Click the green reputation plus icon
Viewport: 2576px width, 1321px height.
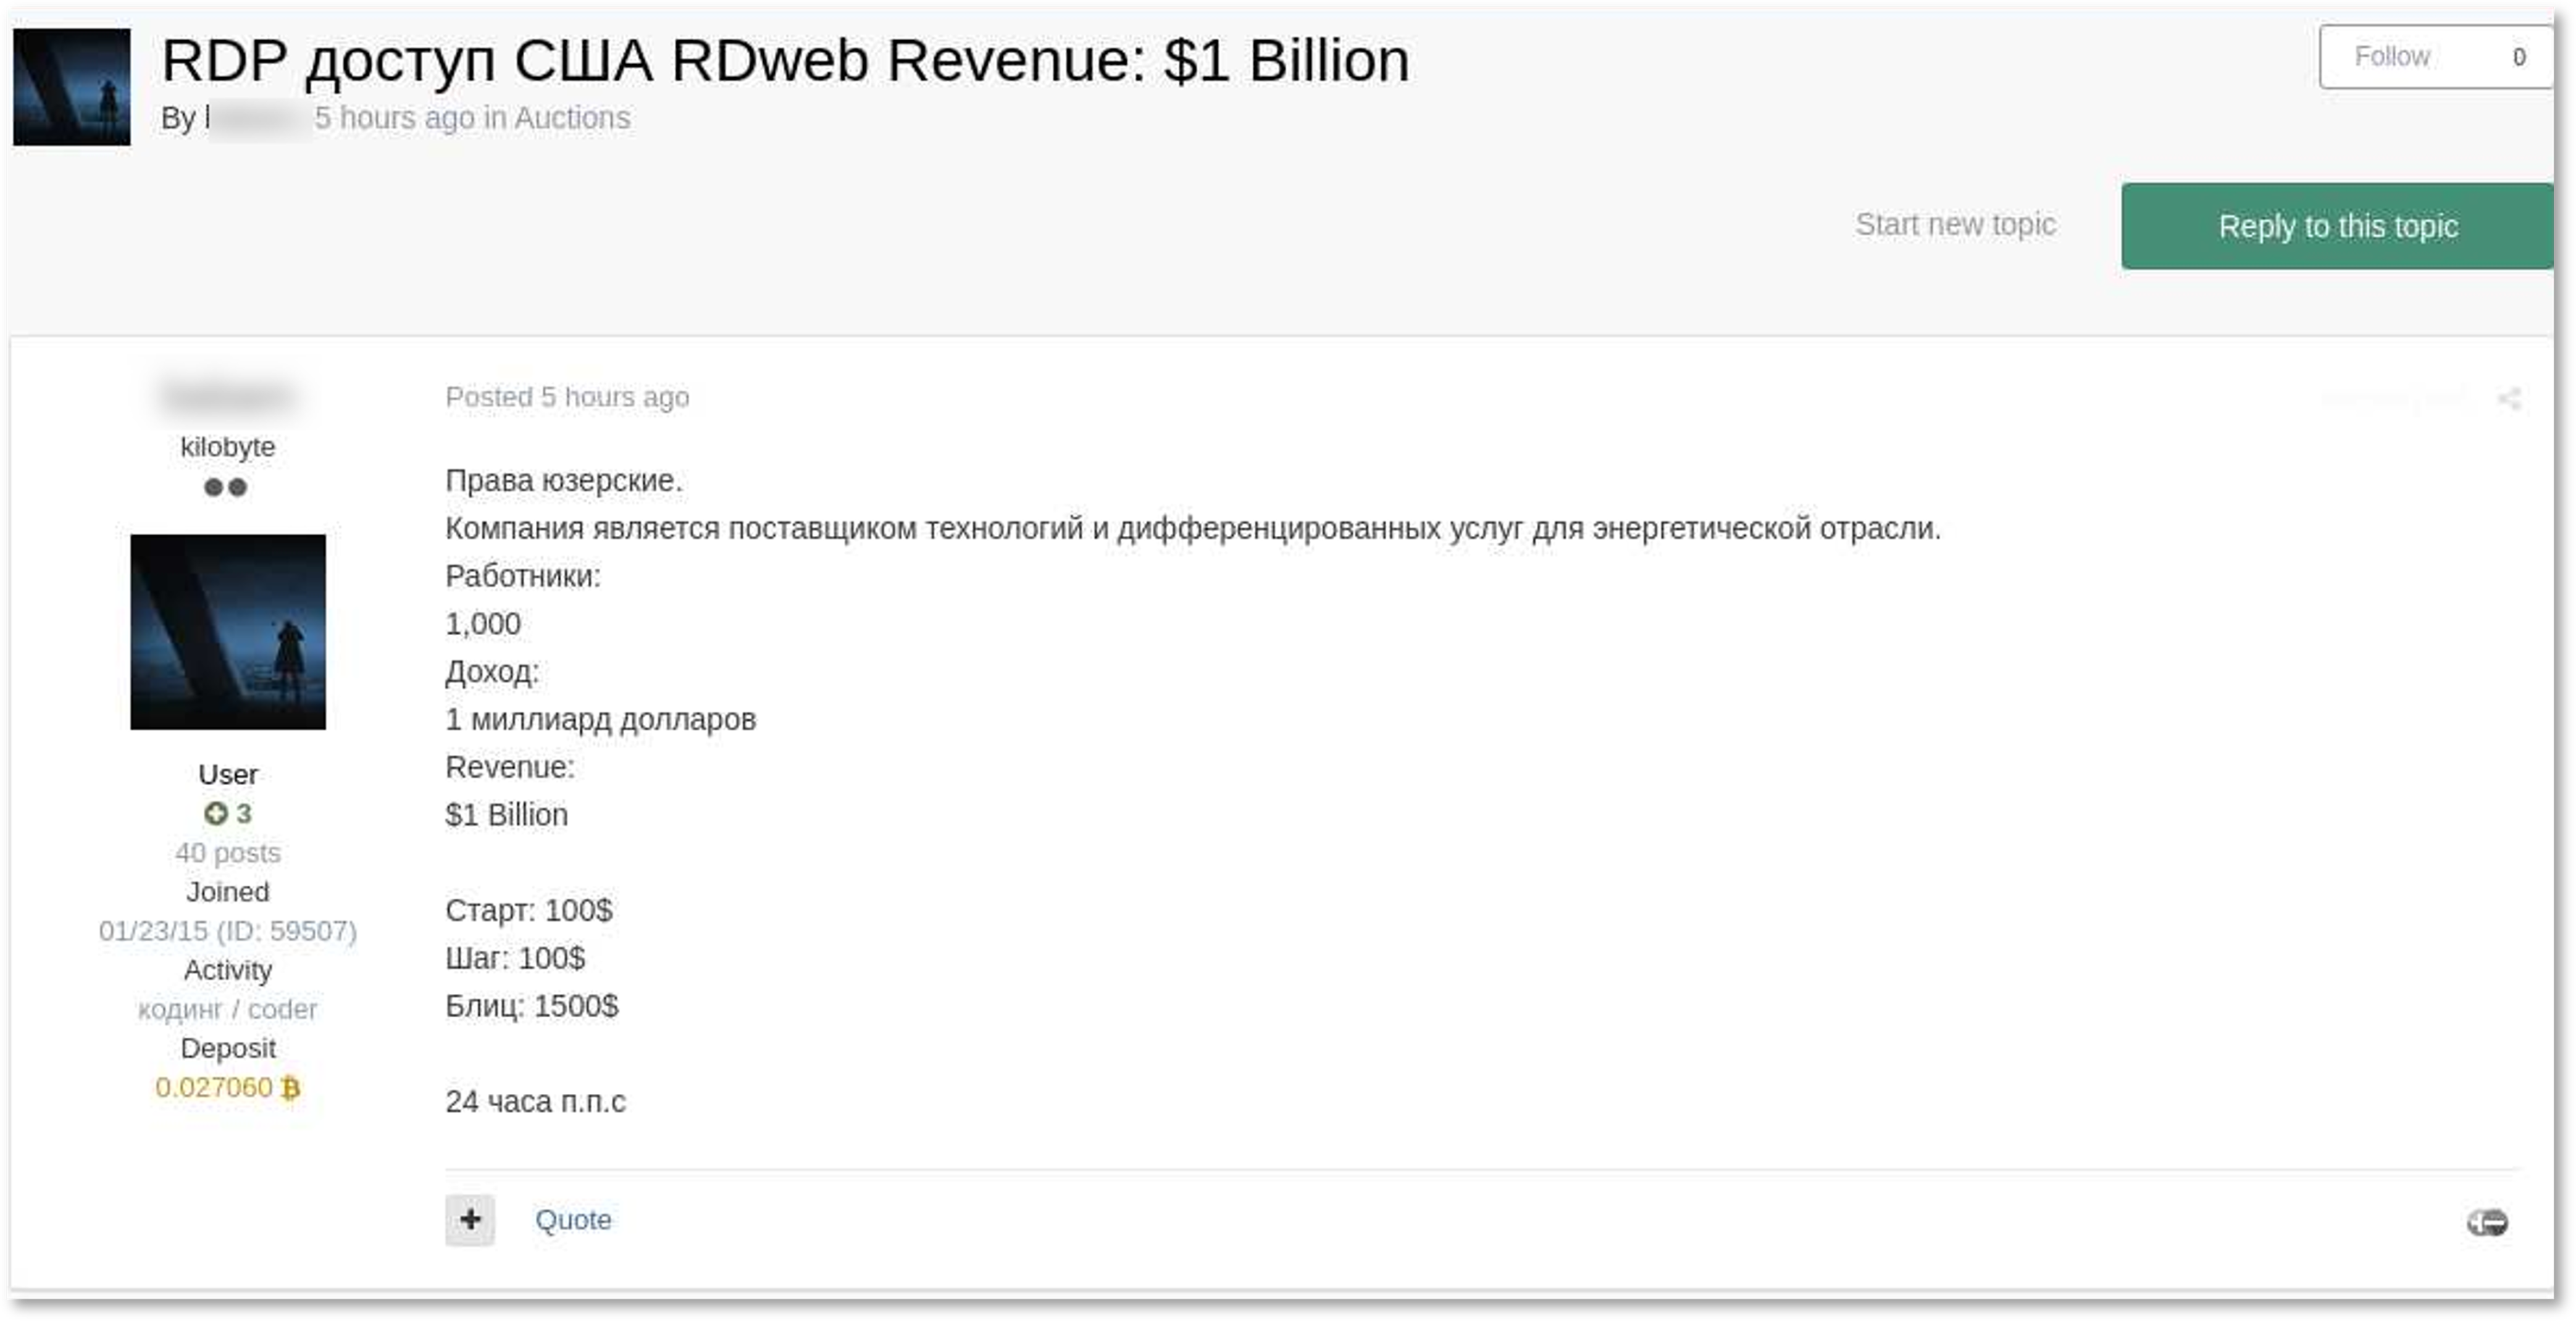click(215, 814)
